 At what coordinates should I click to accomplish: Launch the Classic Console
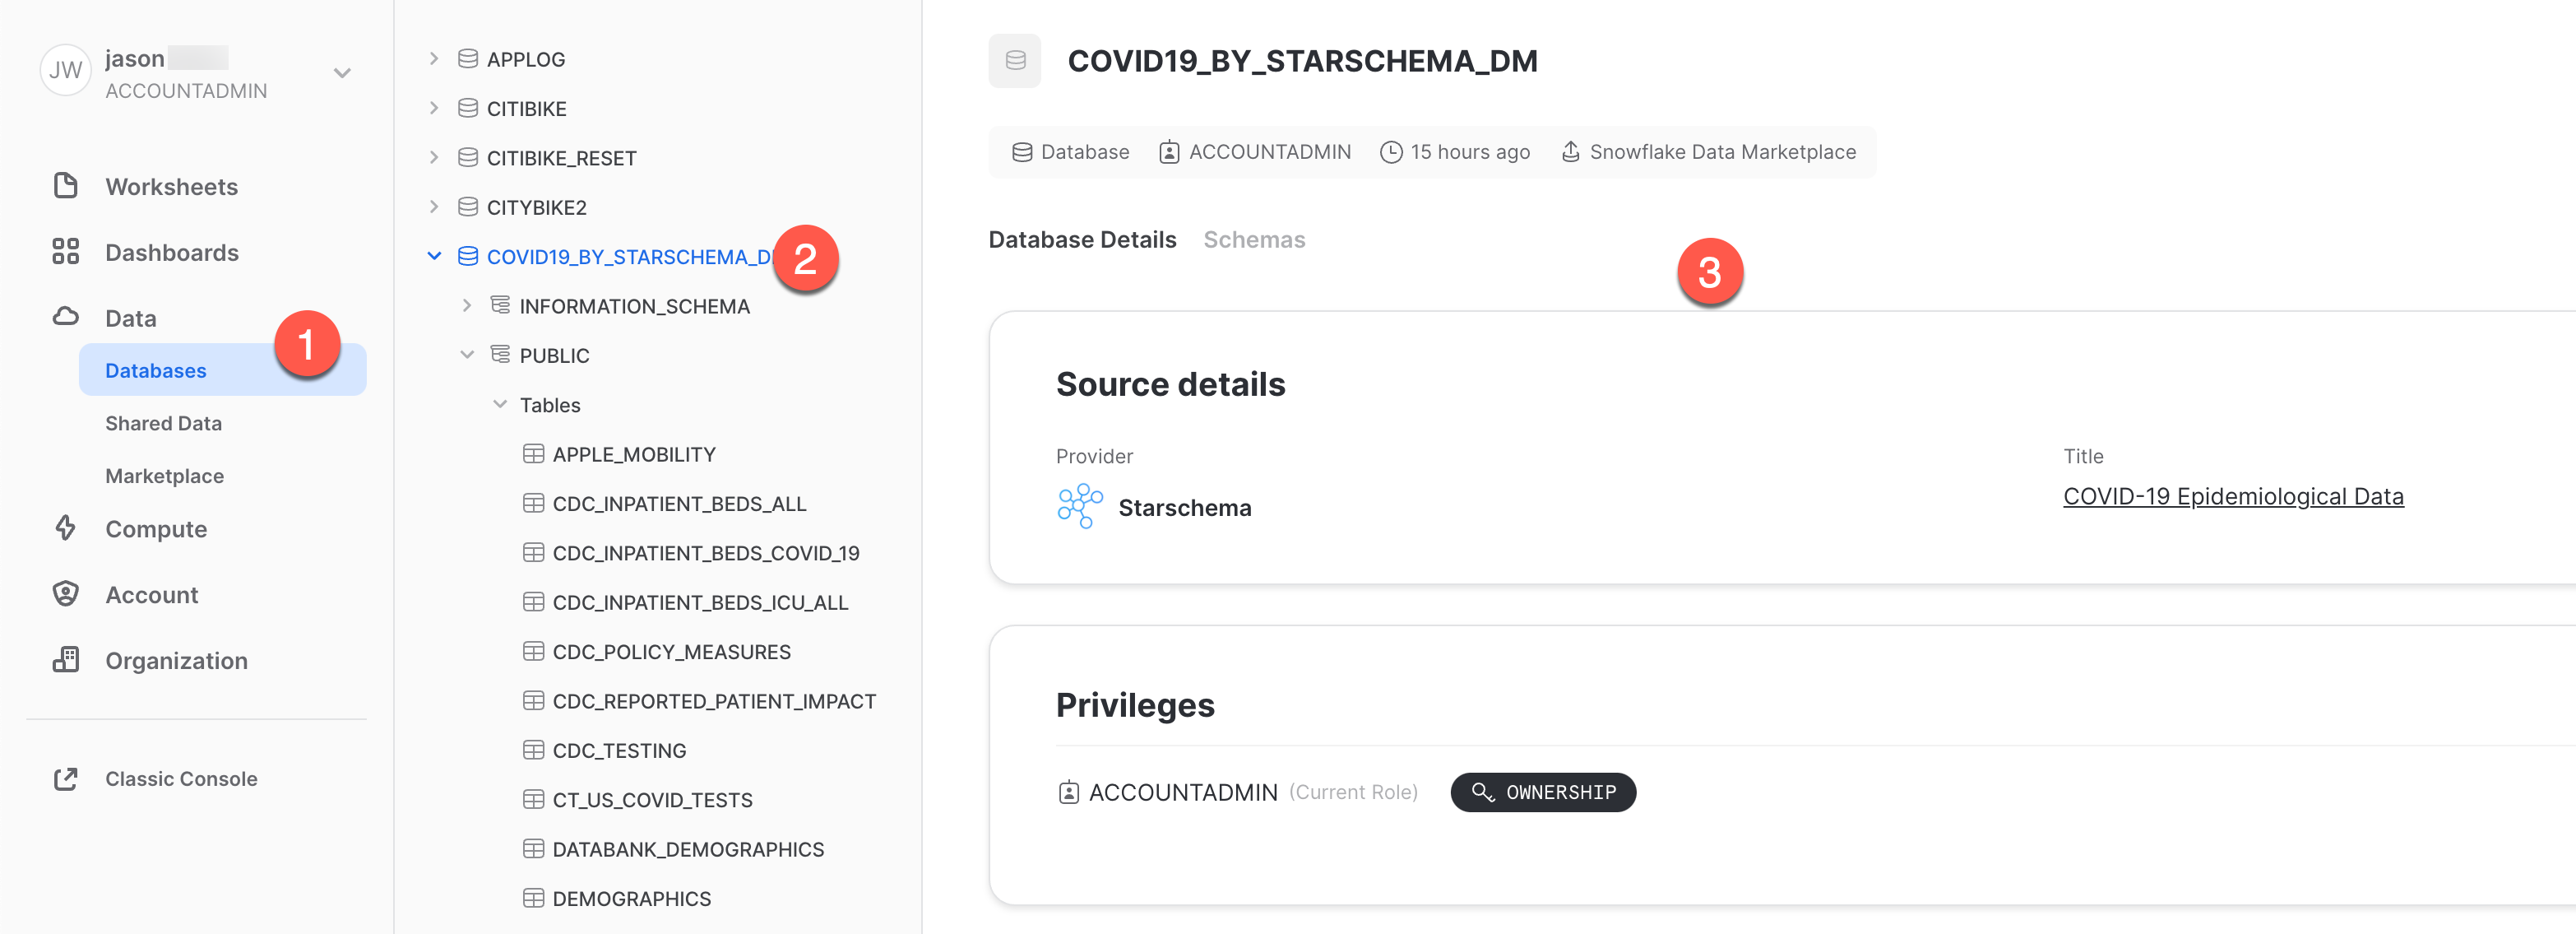point(181,778)
